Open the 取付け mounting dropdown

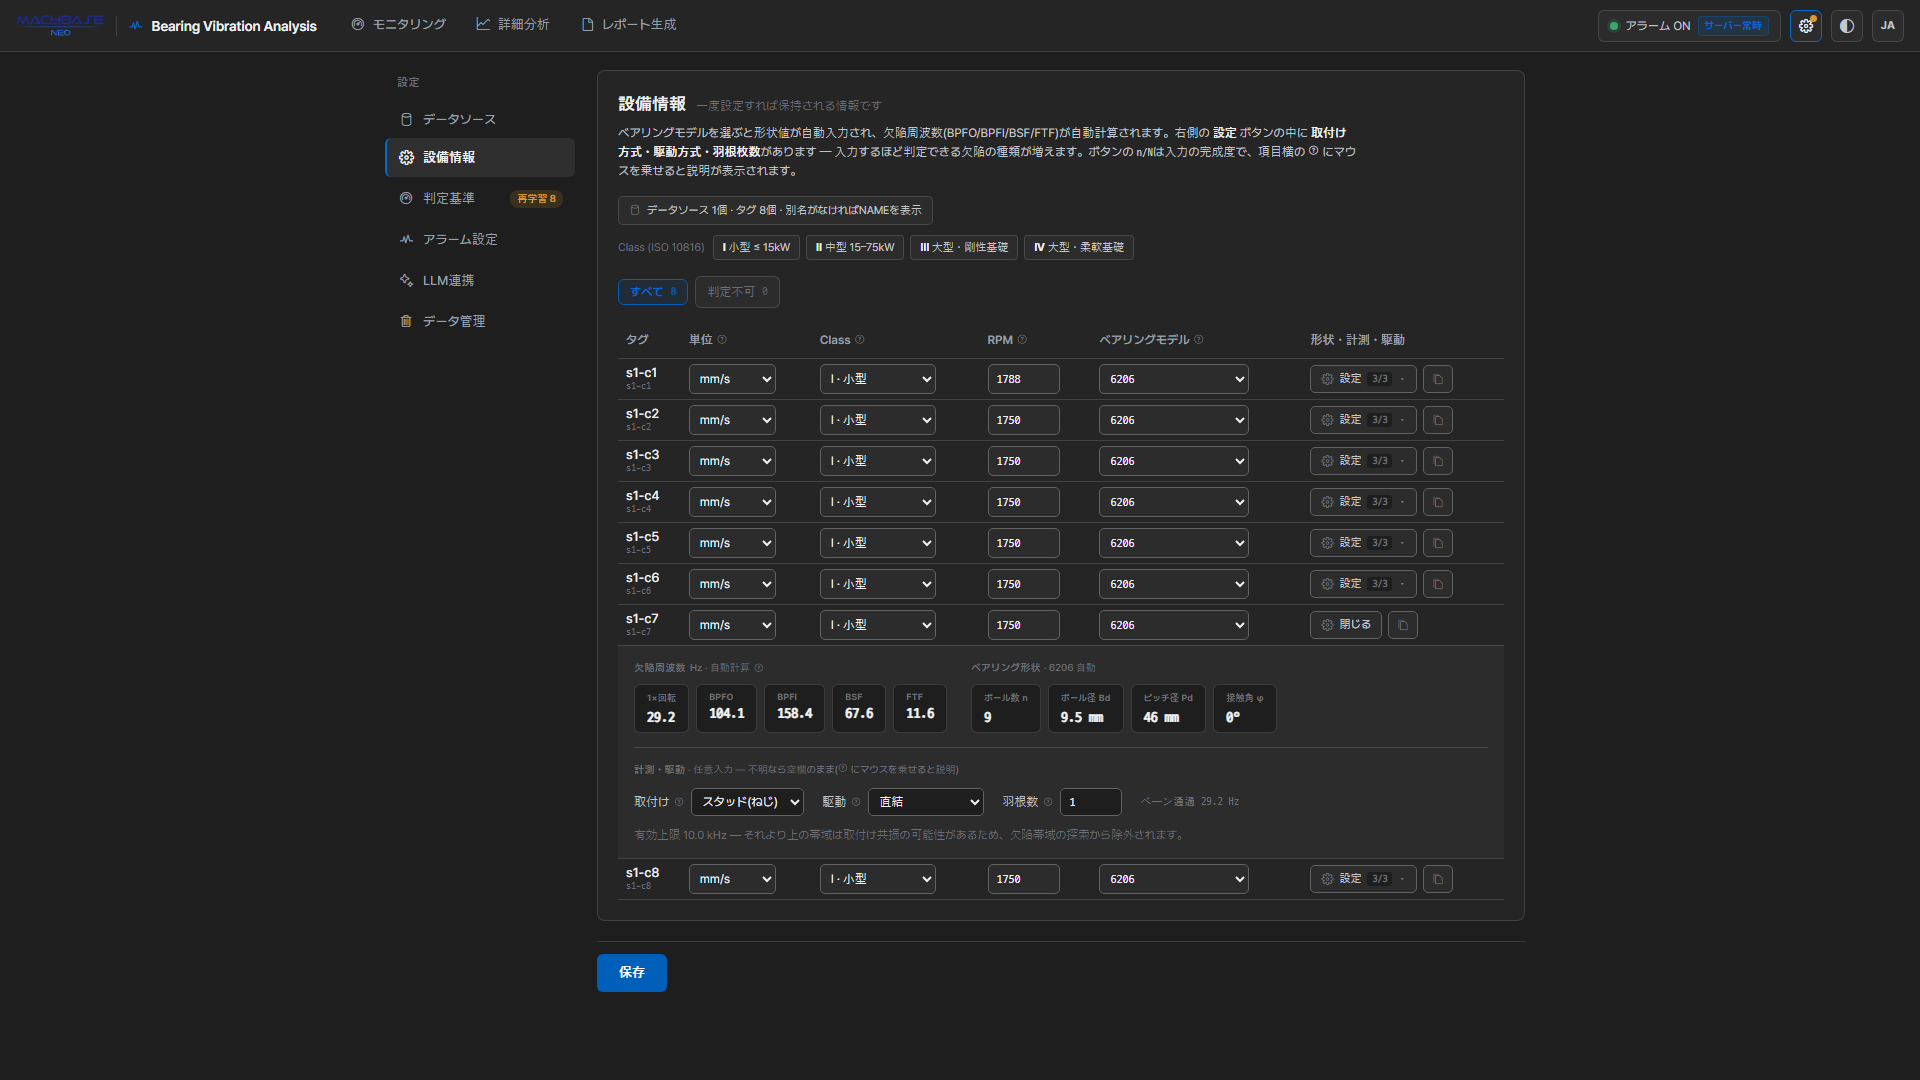(747, 802)
